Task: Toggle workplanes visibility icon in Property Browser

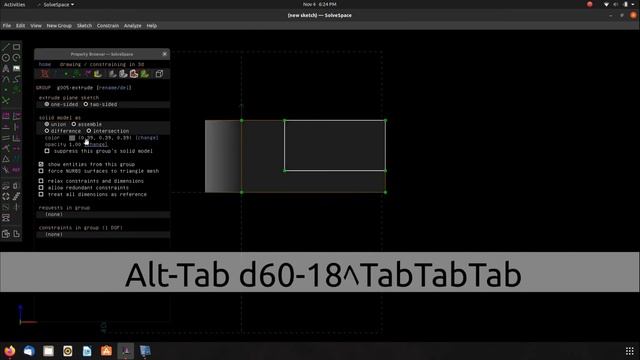Action: (x=44, y=73)
